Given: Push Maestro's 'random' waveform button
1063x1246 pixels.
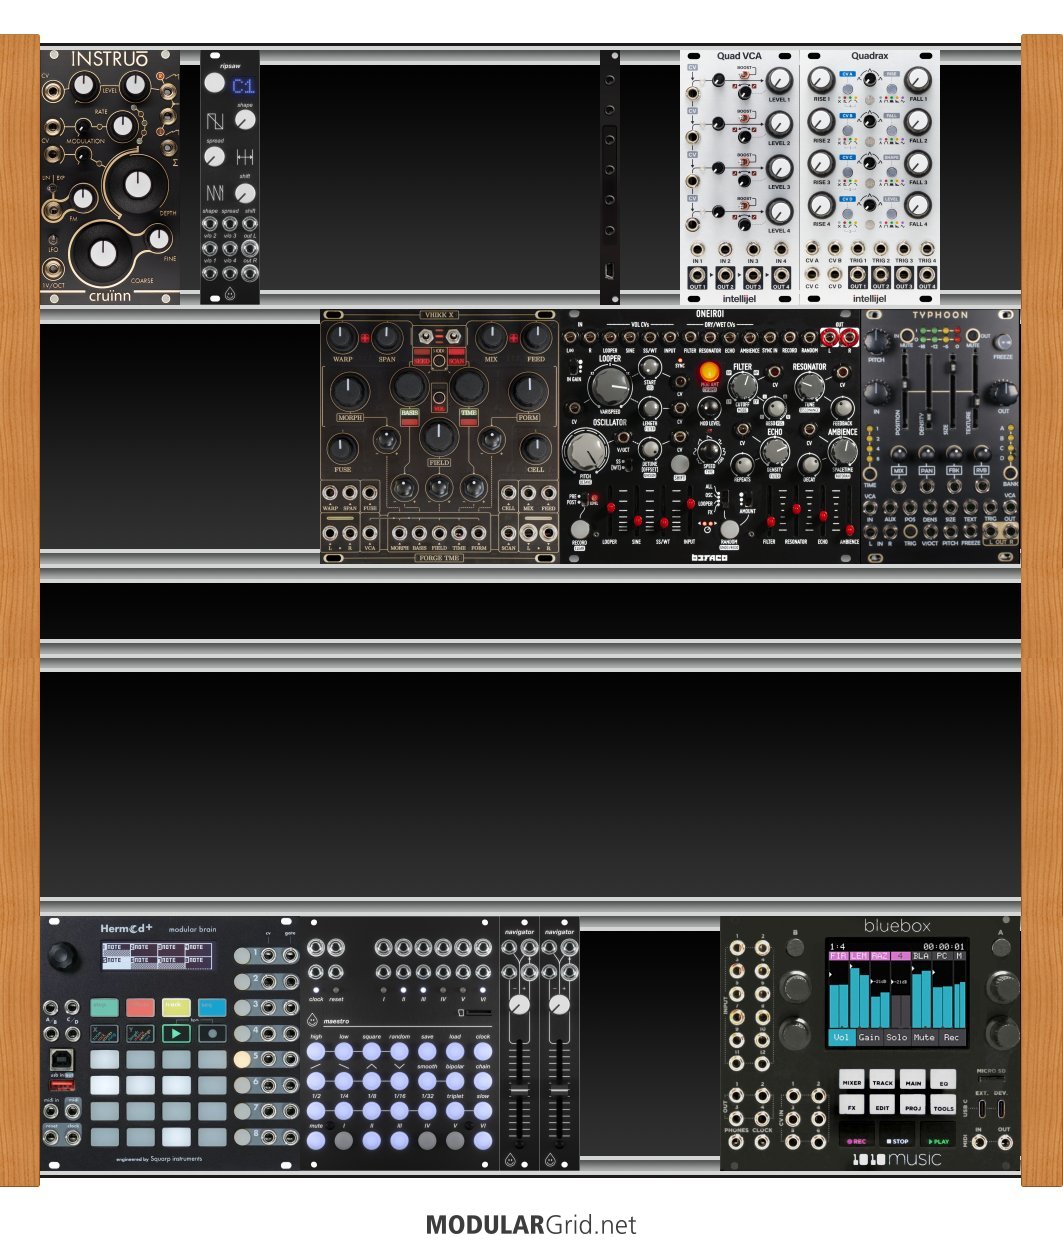Looking at the screenshot, I should tap(400, 1052).
